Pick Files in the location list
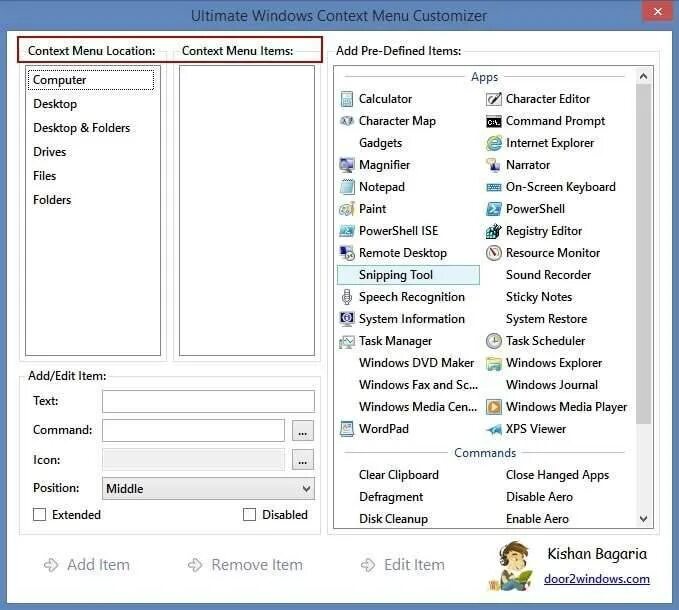Image resolution: width=679 pixels, height=610 pixels. tap(45, 176)
